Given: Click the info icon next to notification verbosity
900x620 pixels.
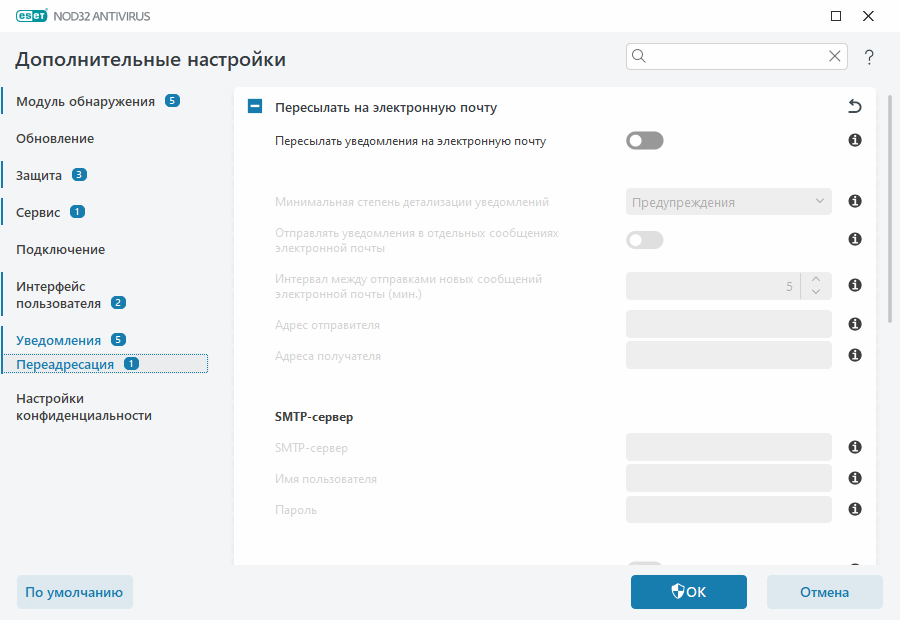Looking at the screenshot, I should (x=854, y=201).
